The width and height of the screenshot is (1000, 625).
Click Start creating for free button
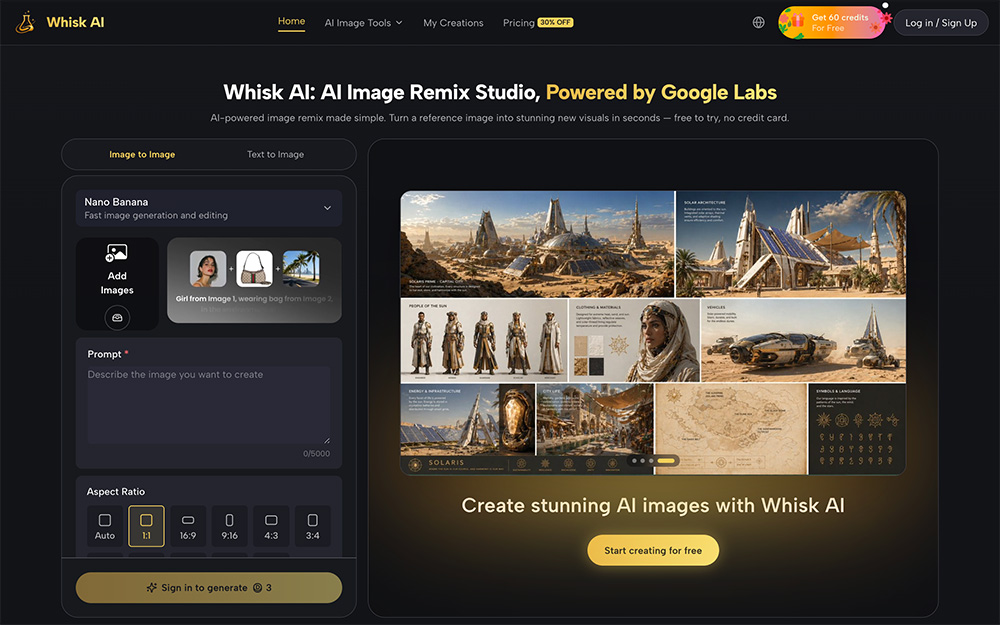point(653,550)
